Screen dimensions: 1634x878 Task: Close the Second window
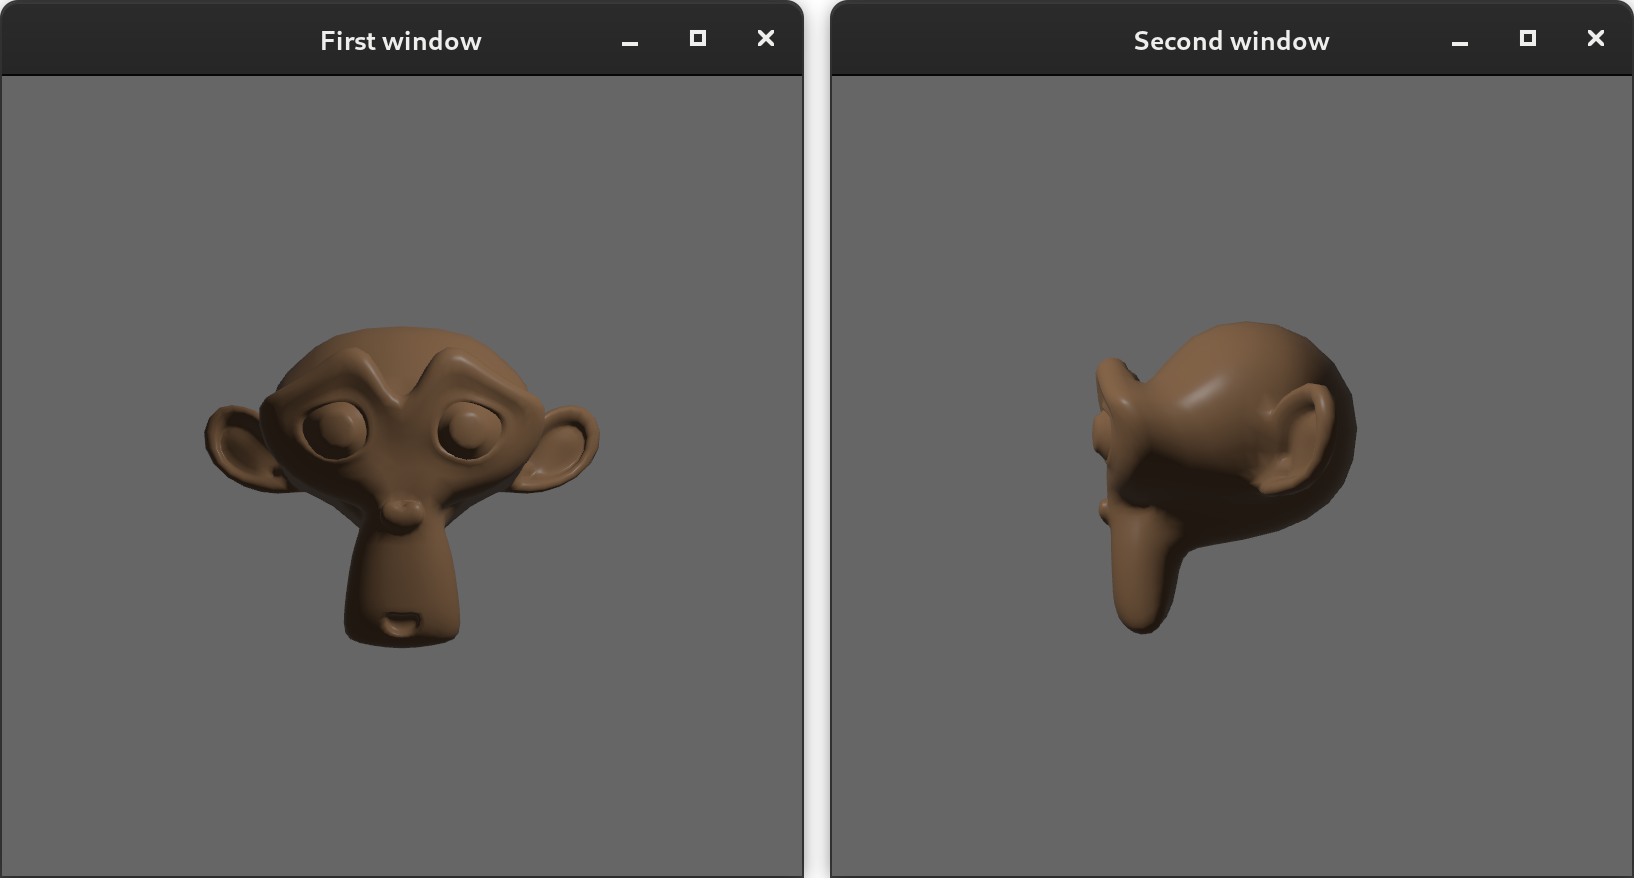pos(1596,38)
